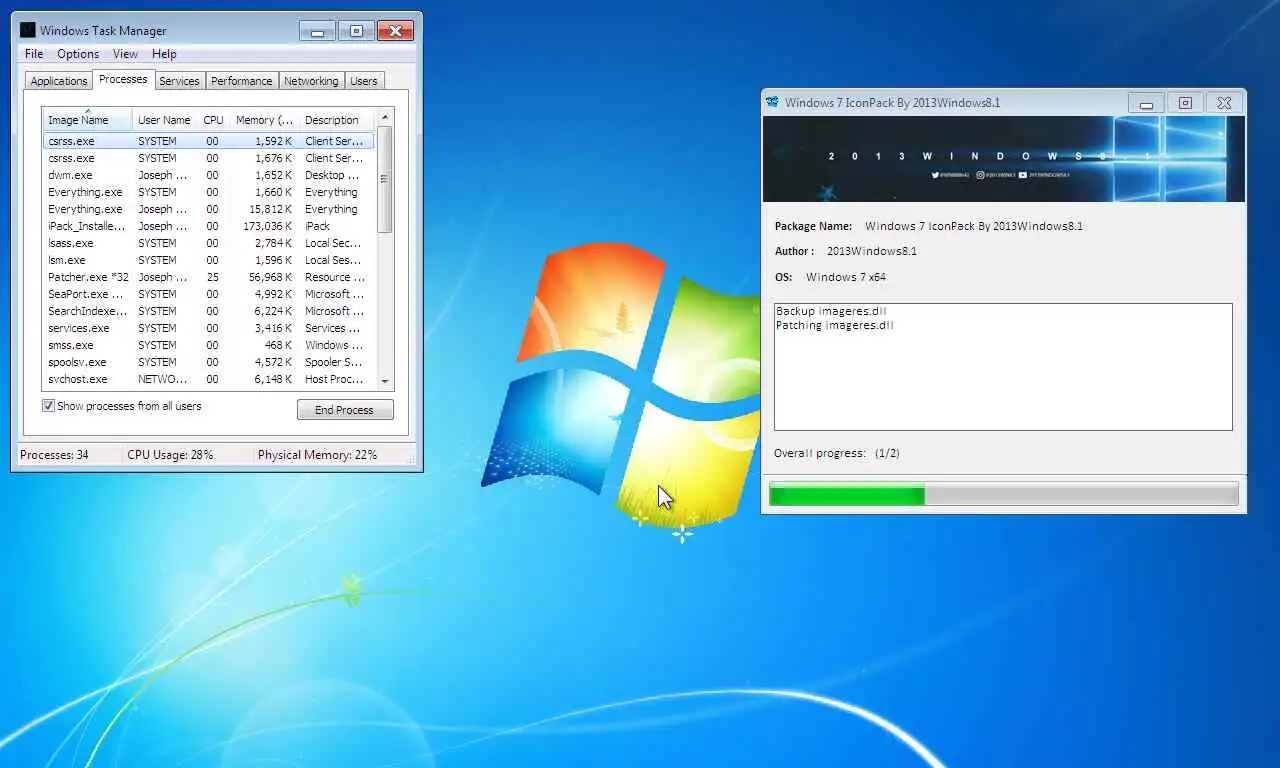1280x768 pixels.
Task: Click the Backup imageres.dll log line
Action: pos(831,311)
